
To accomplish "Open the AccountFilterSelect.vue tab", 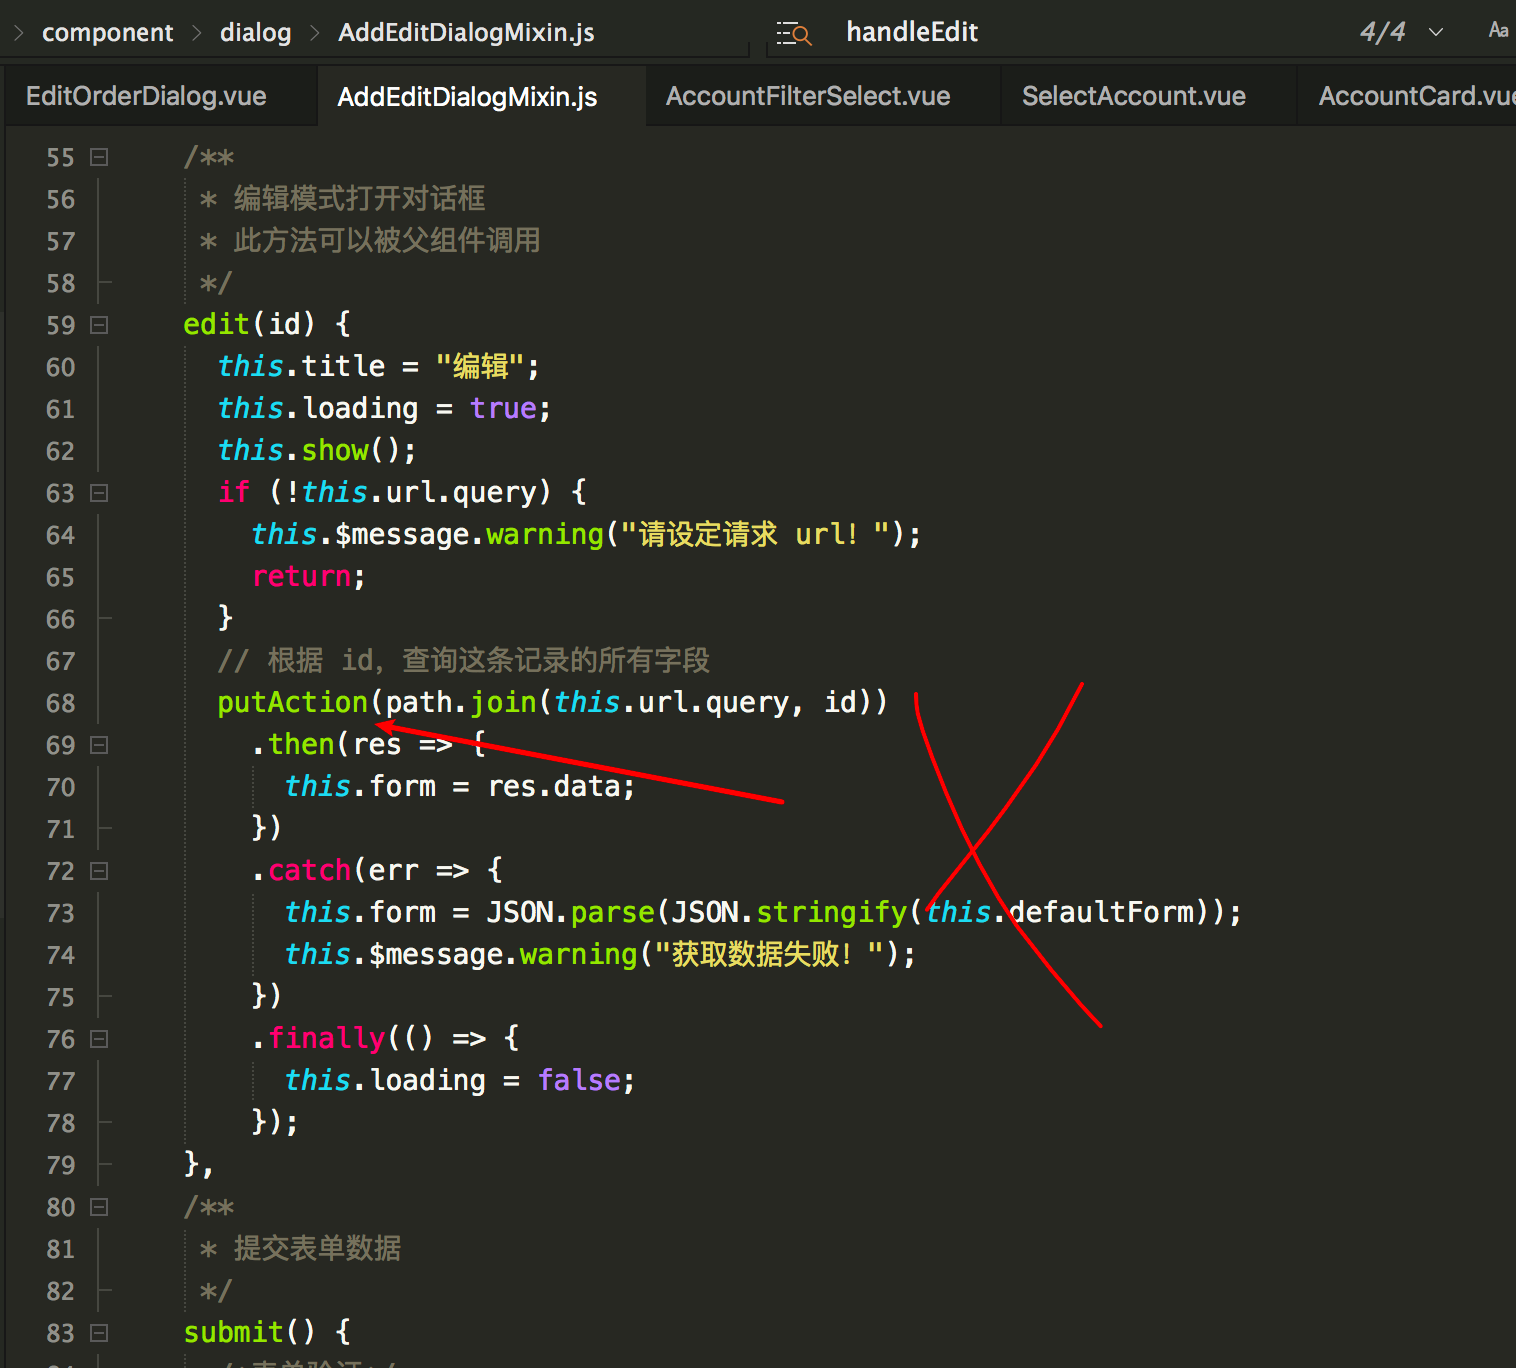I will [x=808, y=96].
